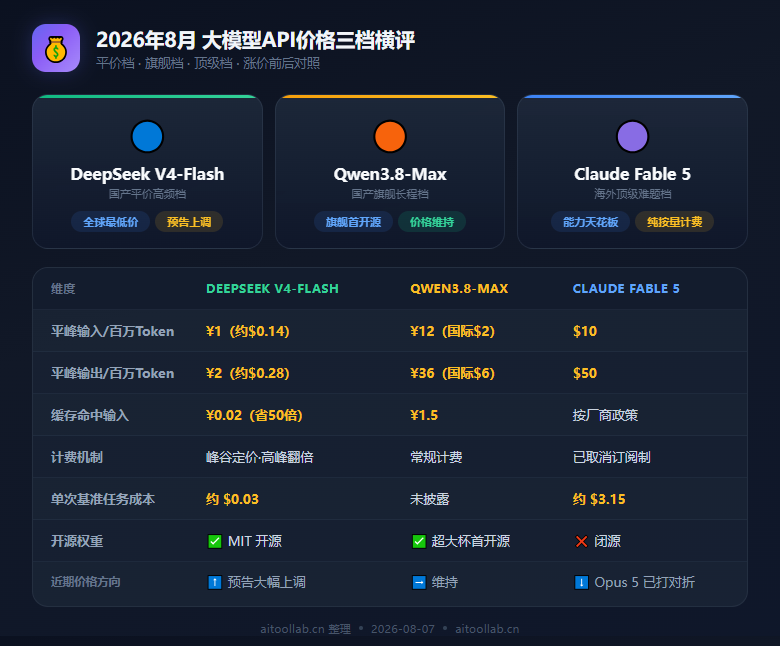Image resolution: width=780 pixels, height=646 pixels.
Task: Click the 未披露 cell
Action: [430, 499]
